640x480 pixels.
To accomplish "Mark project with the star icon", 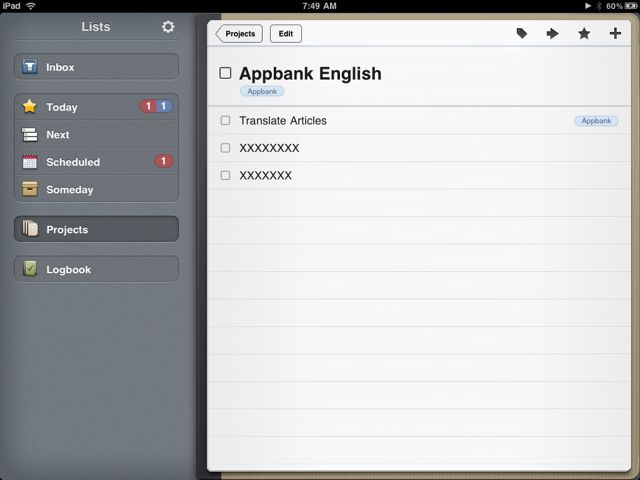I will coord(584,33).
